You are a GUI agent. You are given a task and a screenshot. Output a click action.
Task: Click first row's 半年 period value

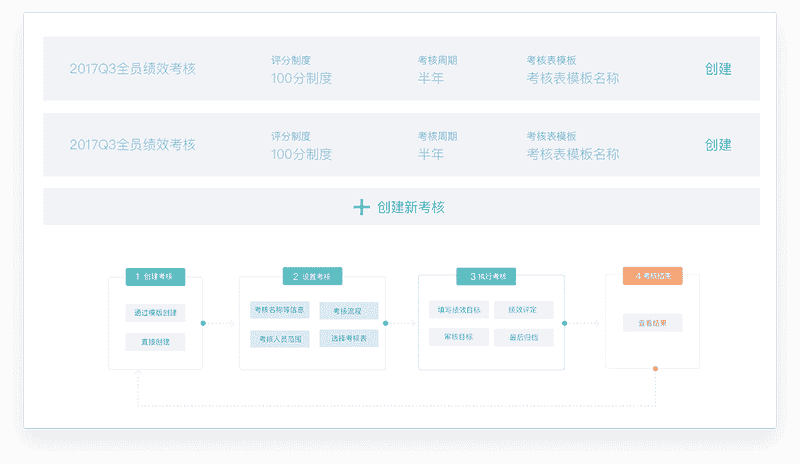tap(431, 78)
